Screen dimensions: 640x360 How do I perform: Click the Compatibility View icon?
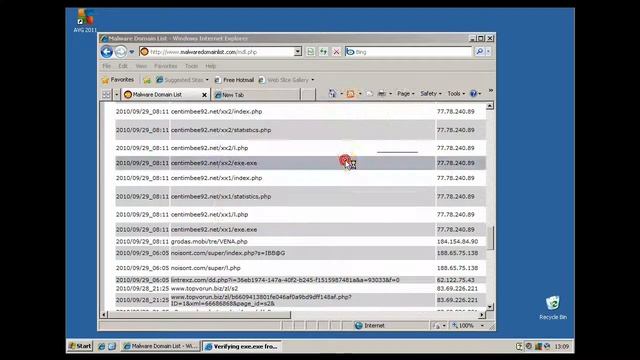(311, 52)
